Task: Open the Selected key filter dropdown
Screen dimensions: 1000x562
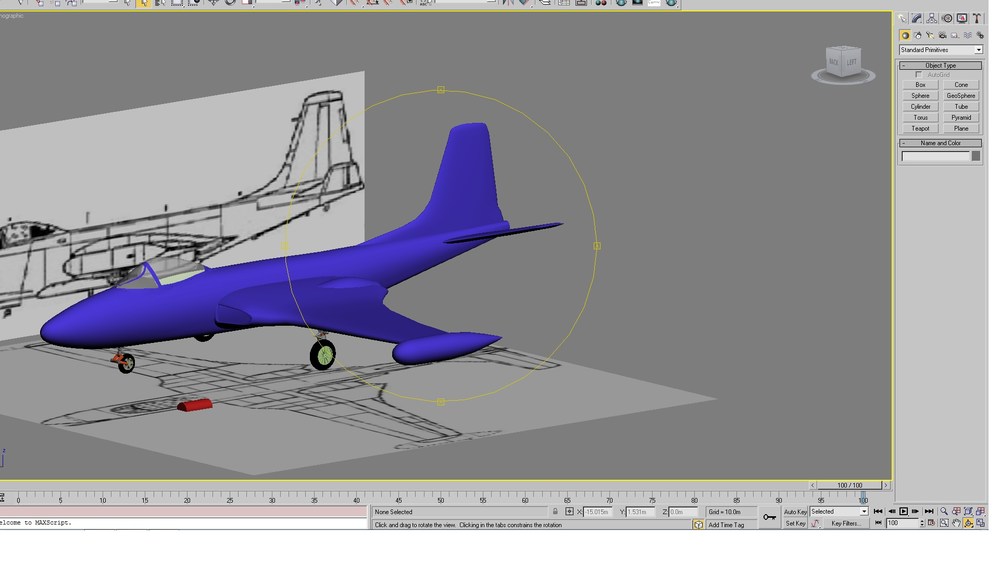Action: [x=839, y=512]
